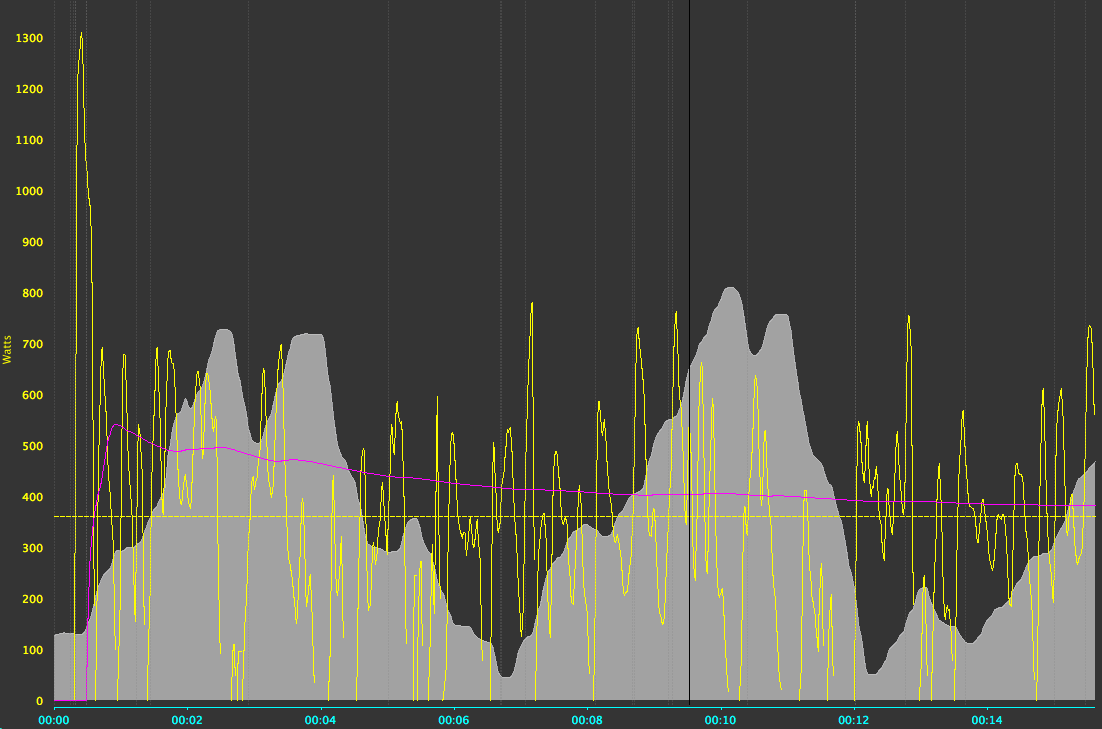Click the 00:12 time axis label
Image resolution: width=1102 pixels, height=729 pixels.
(x=854, y=719)
